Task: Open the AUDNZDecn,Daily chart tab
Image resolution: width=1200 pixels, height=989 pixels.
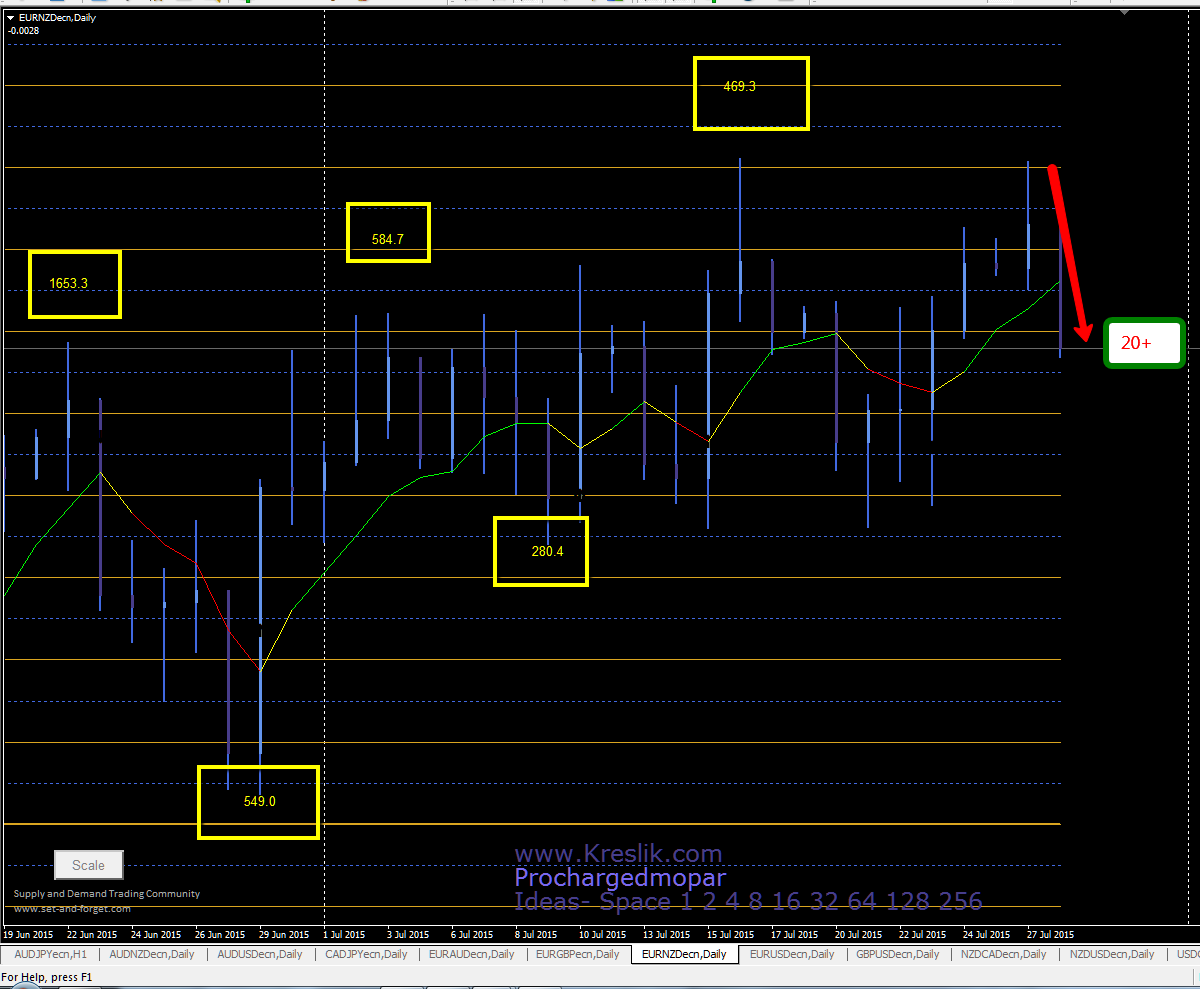Action: tap(152, 954)
